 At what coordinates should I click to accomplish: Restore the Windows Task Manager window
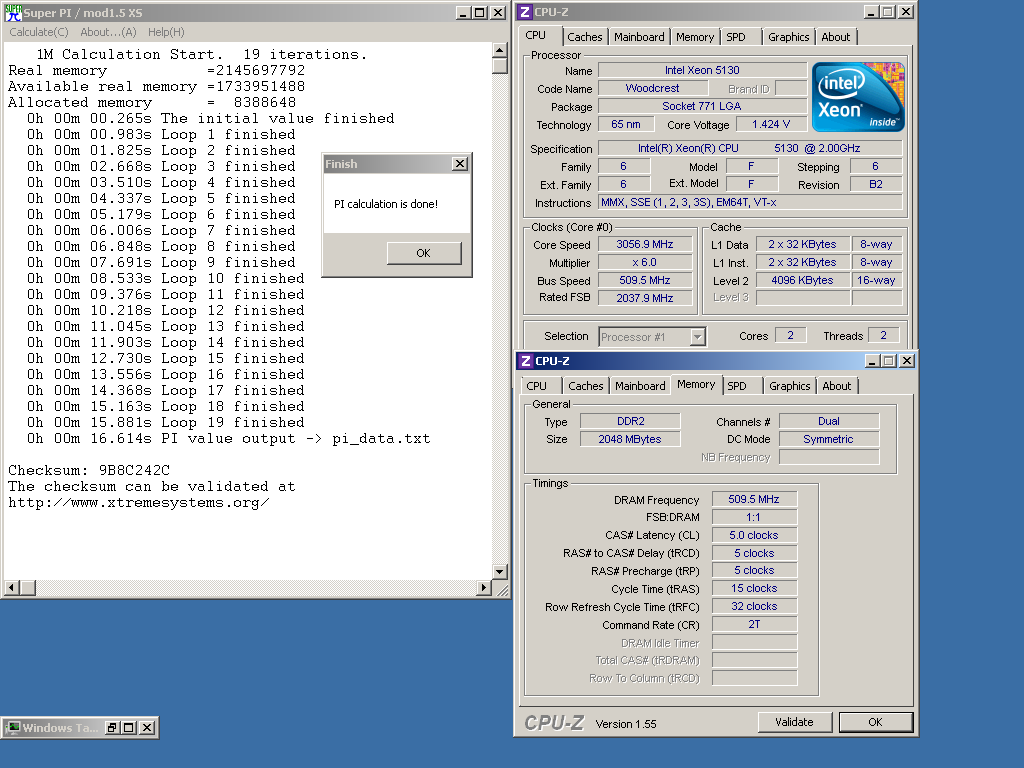tap(112, 728)
